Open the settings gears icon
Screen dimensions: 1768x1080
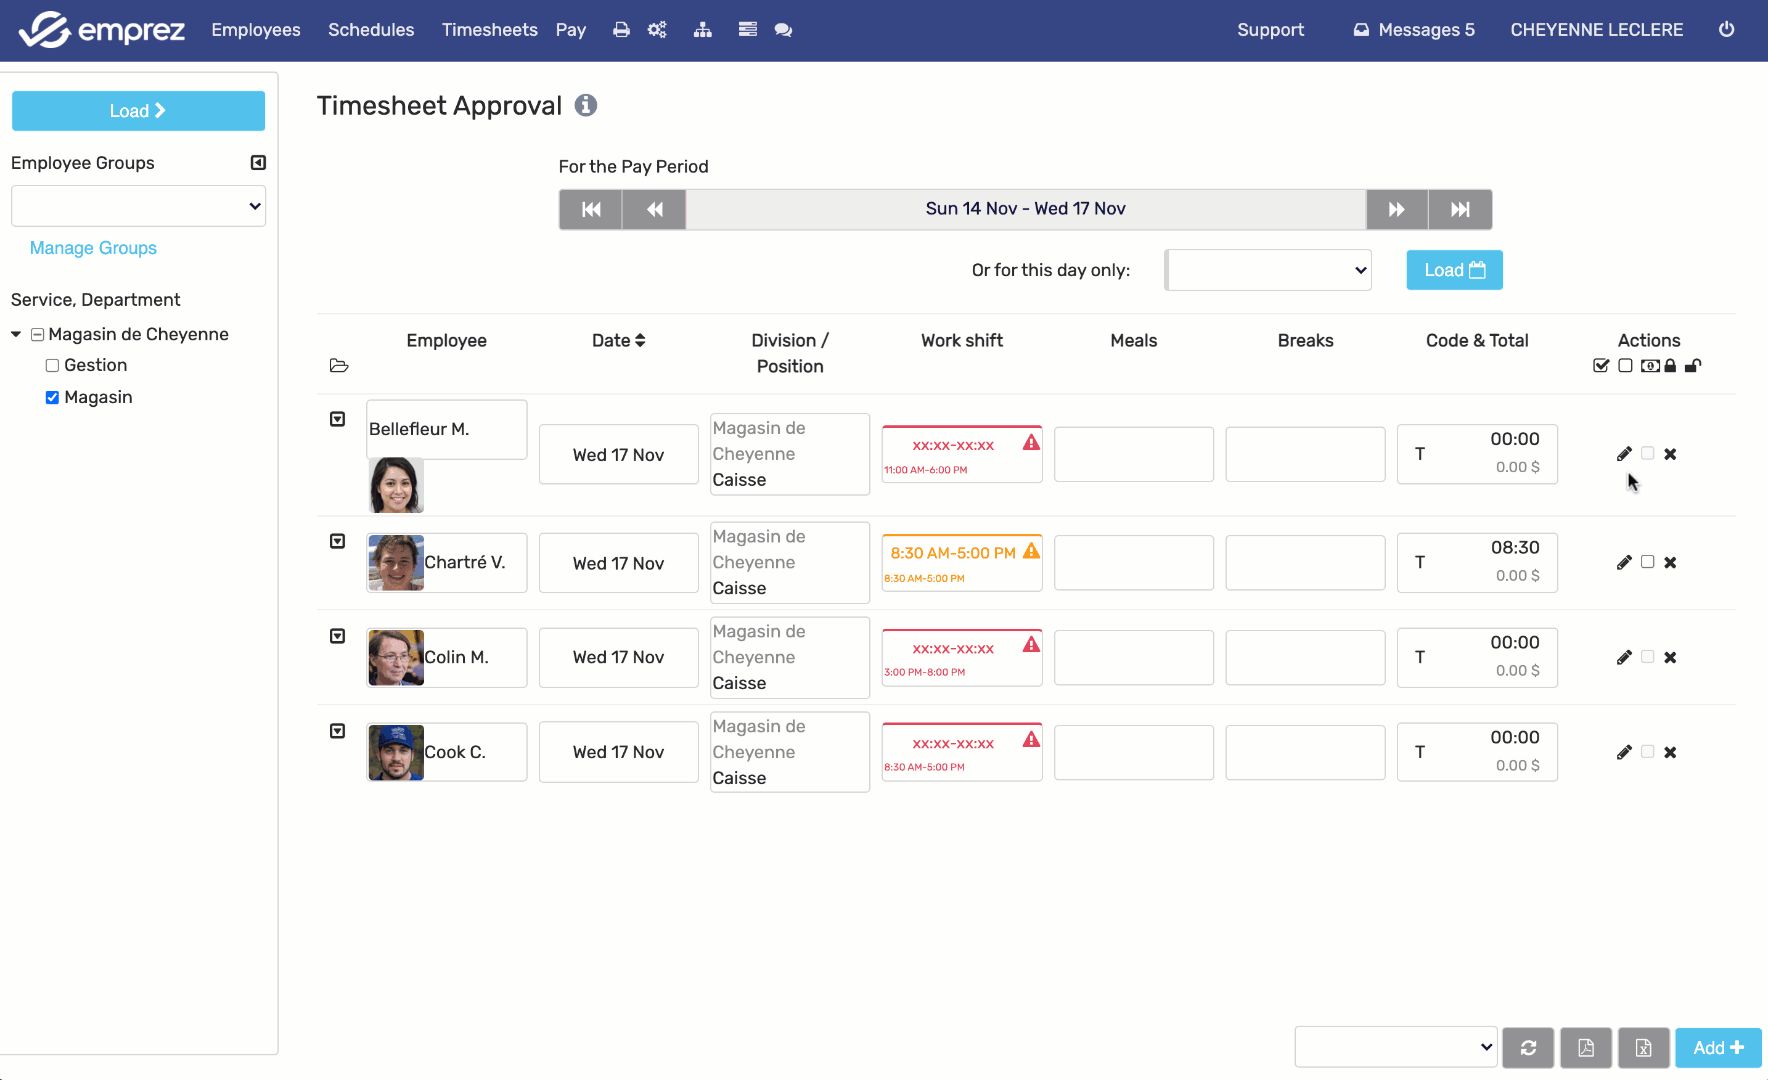point(657,30)
